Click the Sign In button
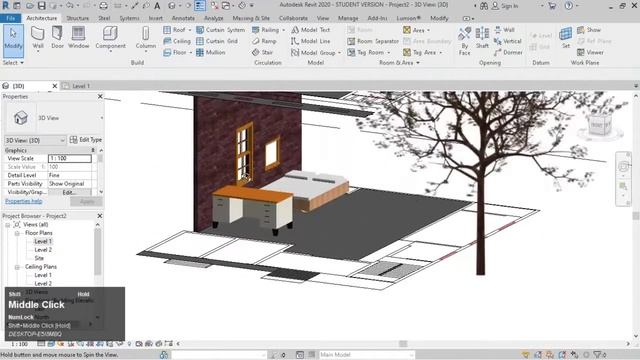Screen dimensions: 640x360 click(x=504, y=6)
